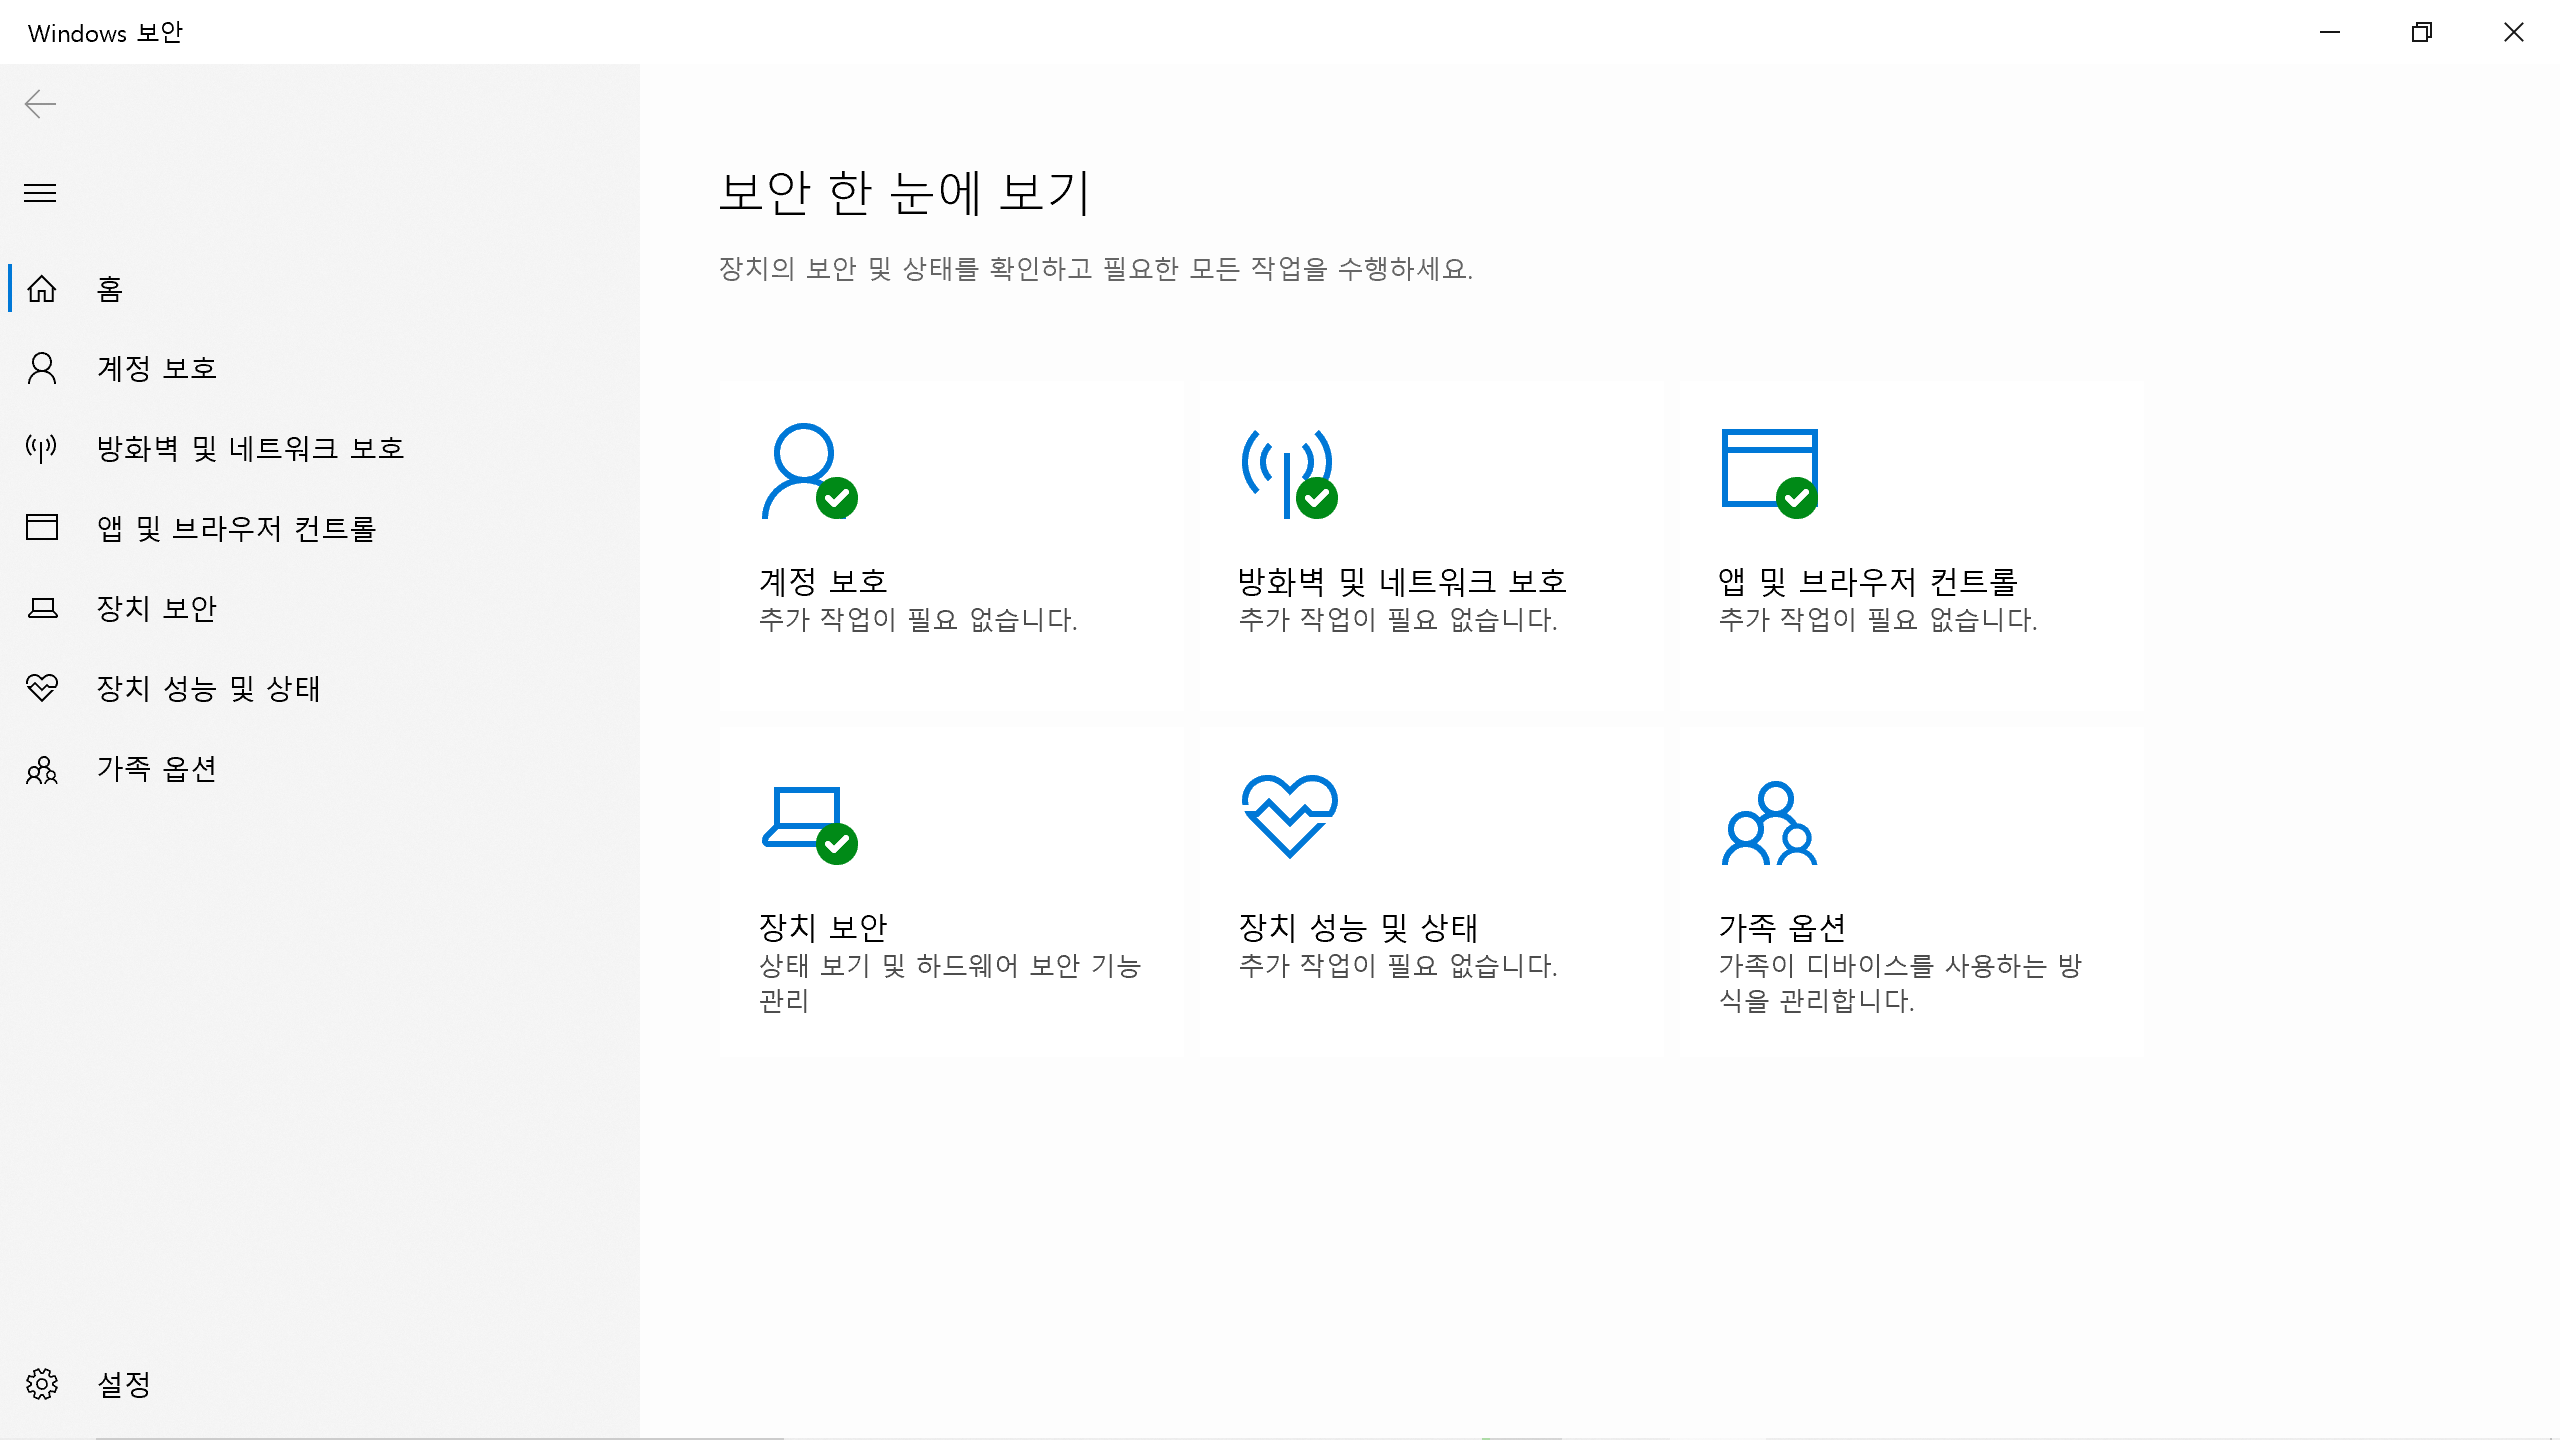Click the device security laptop icon in sidebar
The width and height of the screenshot is (2560, 1440).
coord(42,608)
